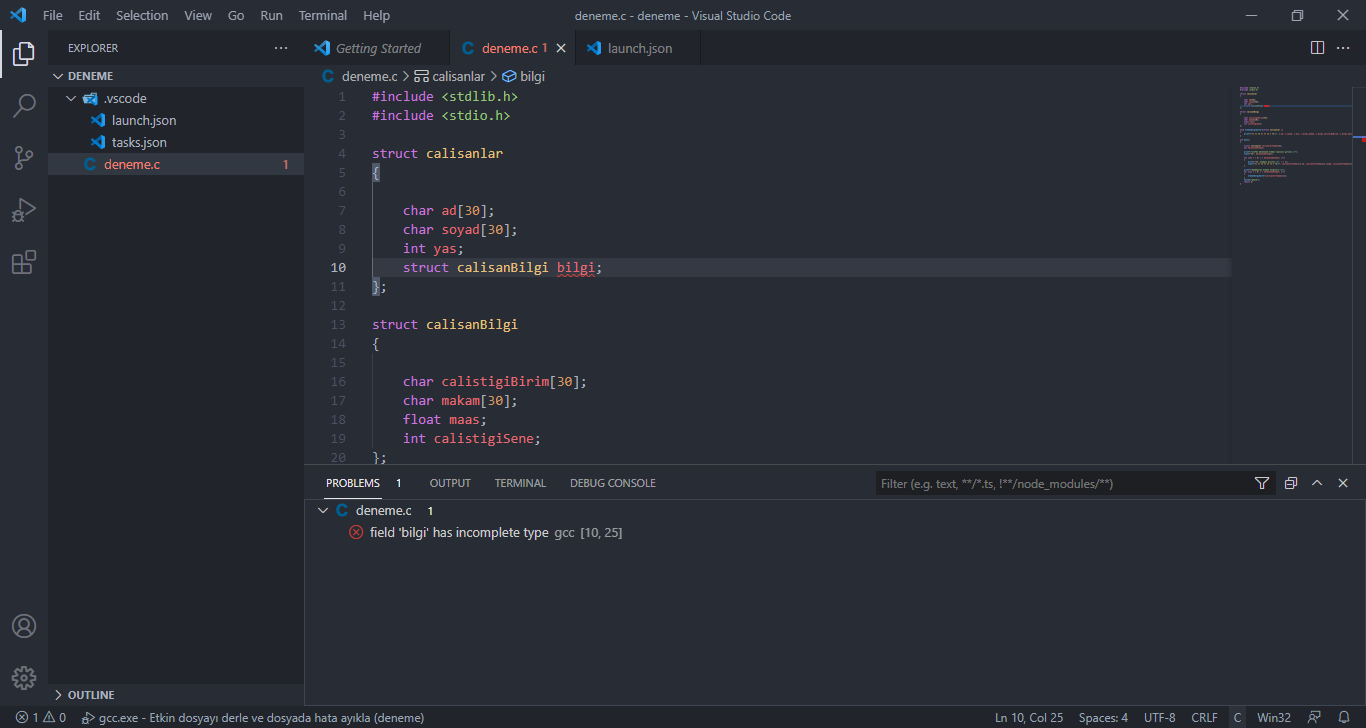Screen dimensions: 1366x728
Task: Open the File menu
Action: [x=53, y=15]
